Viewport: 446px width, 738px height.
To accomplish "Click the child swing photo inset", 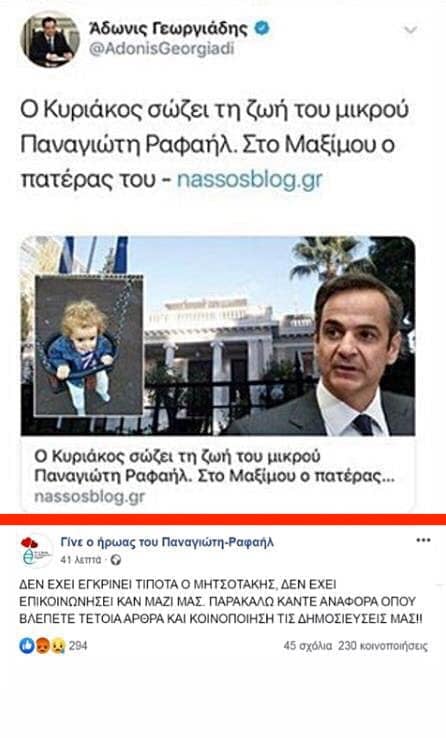I will tap(89, 346).
